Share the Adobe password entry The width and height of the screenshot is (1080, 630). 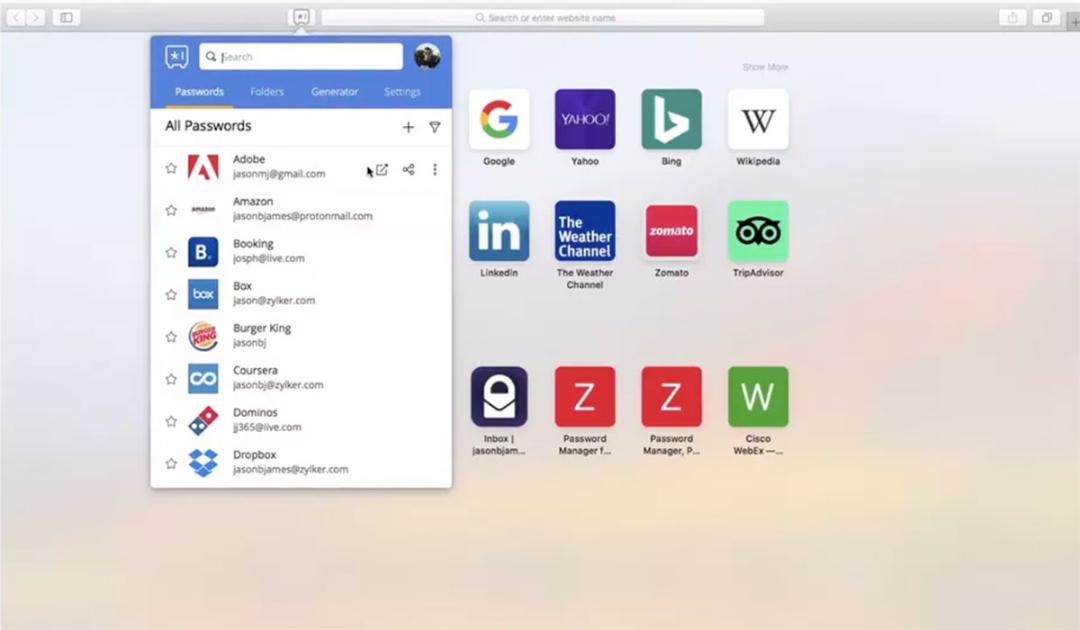[408, 169]
